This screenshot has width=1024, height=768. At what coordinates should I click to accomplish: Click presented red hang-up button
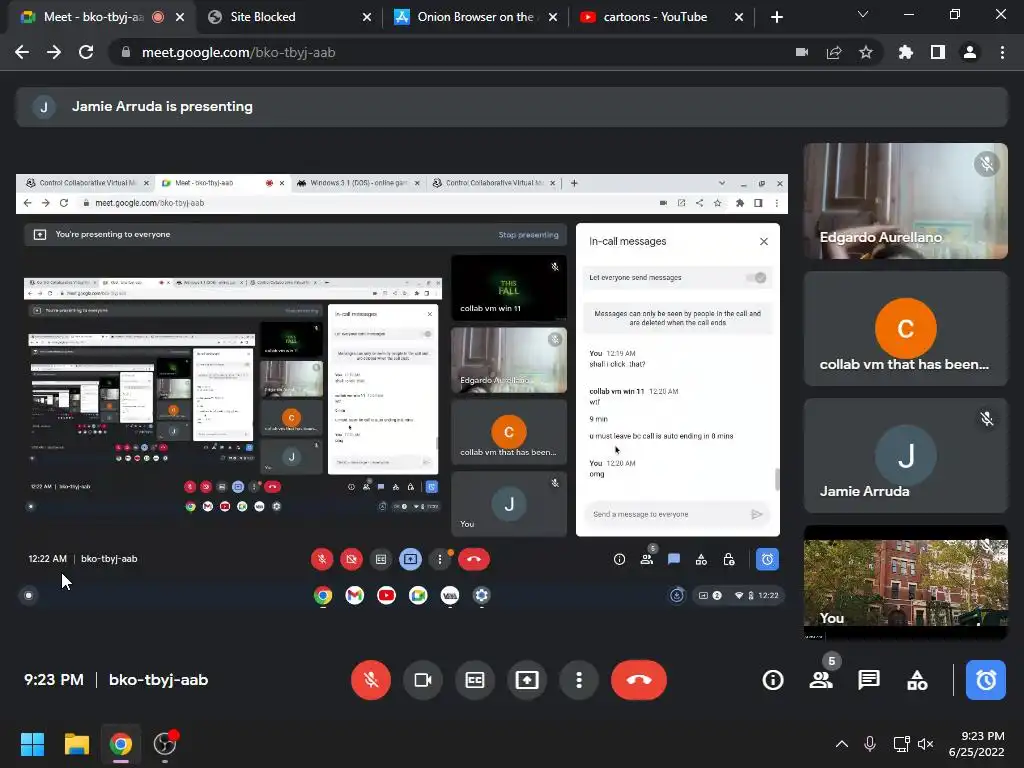tap(473, 559)
